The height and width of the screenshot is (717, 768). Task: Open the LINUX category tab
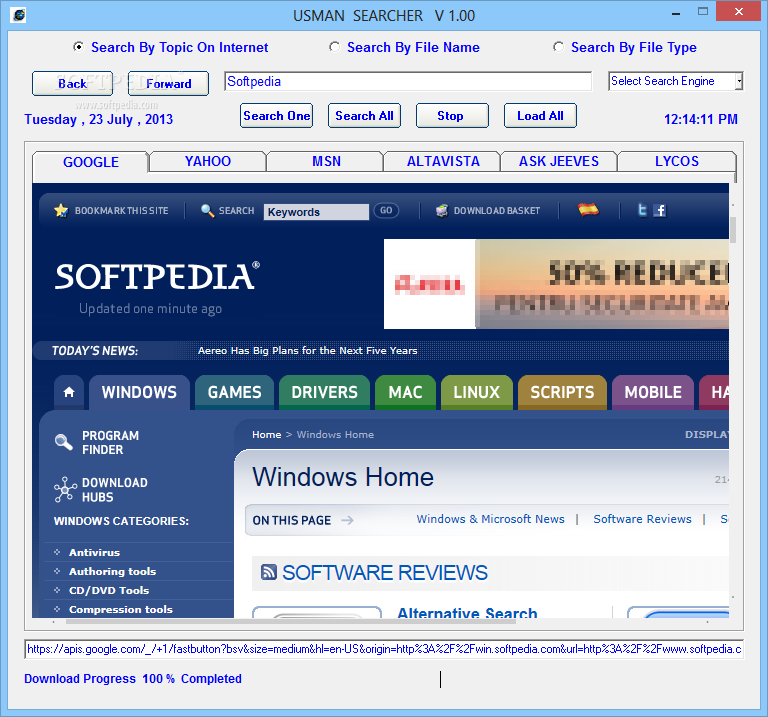pos(477,392)
